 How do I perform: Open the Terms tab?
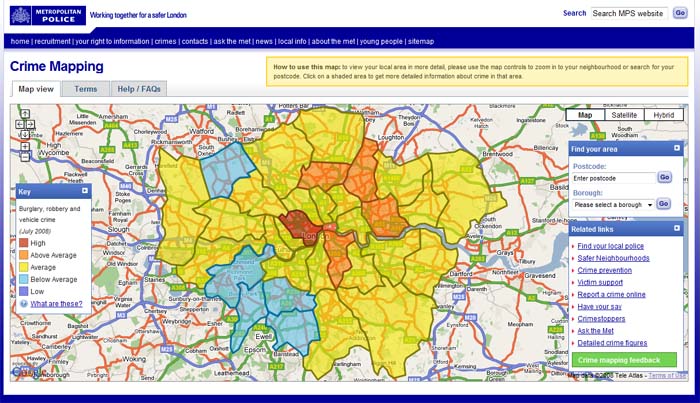click(x=86, y=89)
